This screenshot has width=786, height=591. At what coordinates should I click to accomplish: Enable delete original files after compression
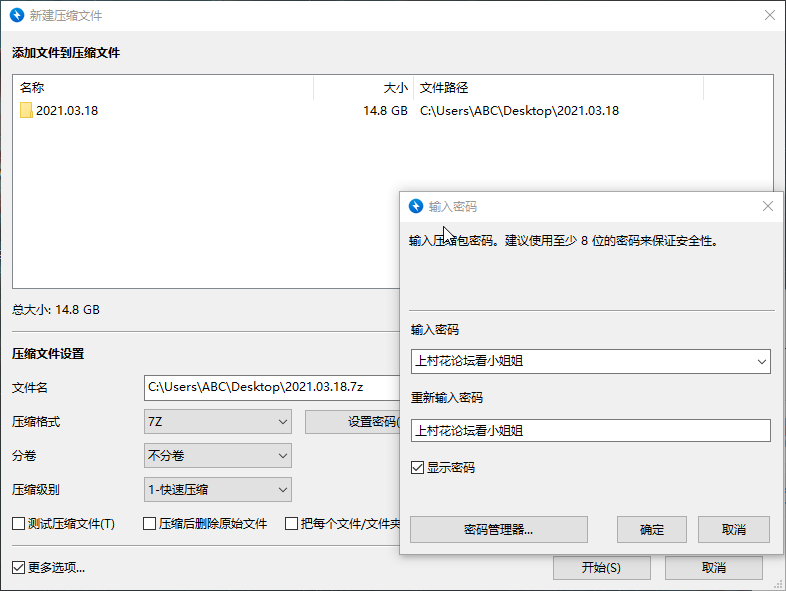point(150,523)
